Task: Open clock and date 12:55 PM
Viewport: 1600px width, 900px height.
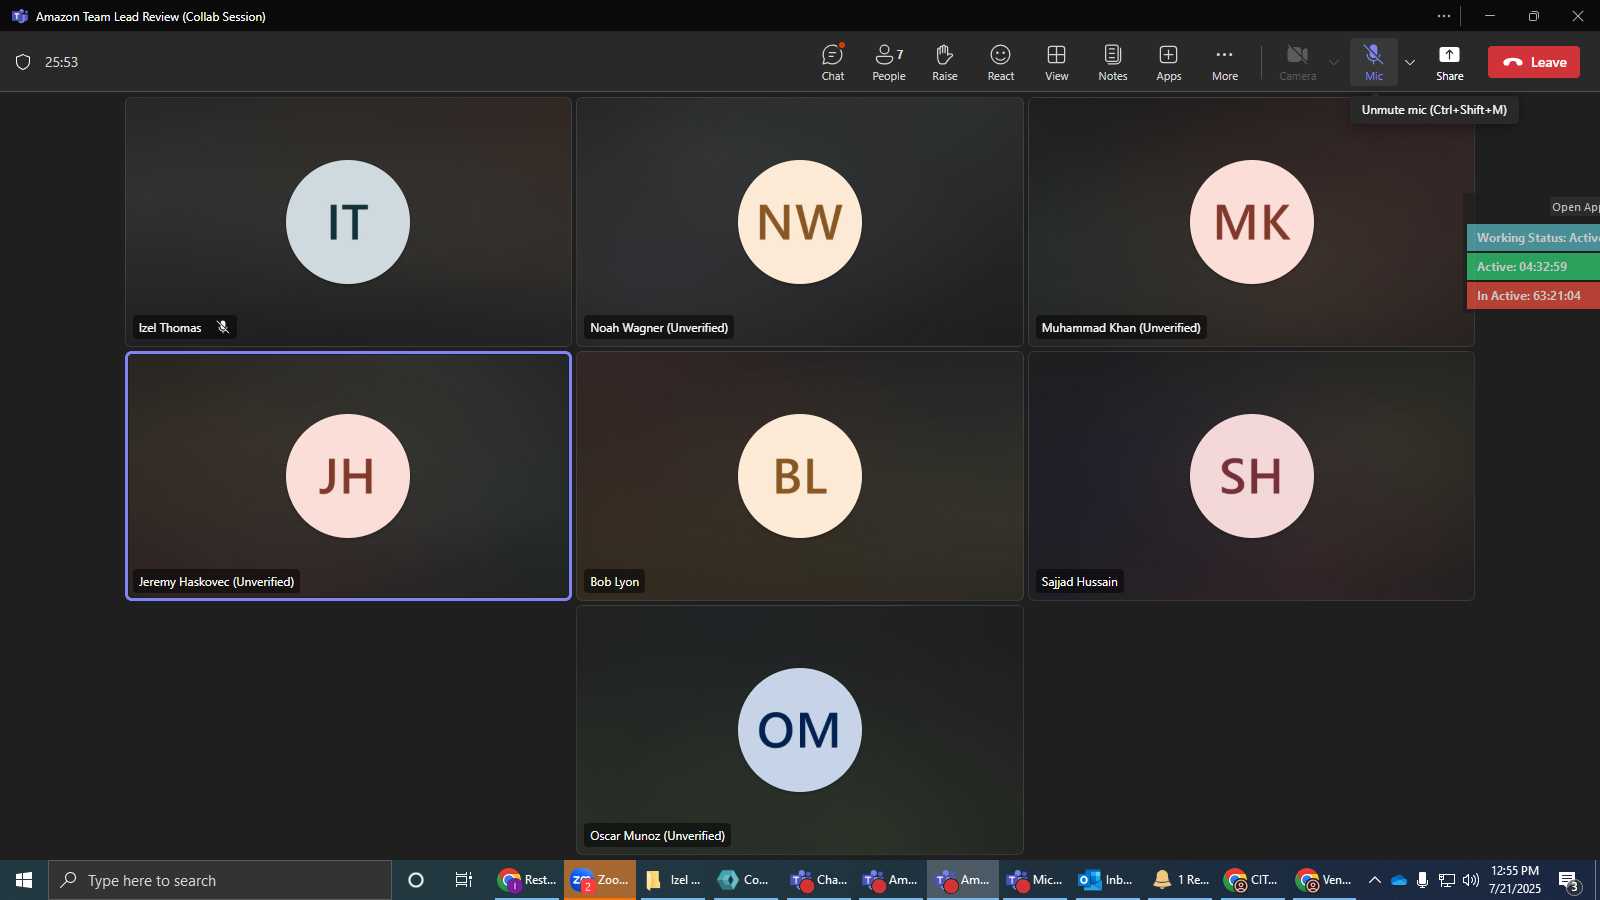Action: pyautogui.click(x=1515, y=880)
